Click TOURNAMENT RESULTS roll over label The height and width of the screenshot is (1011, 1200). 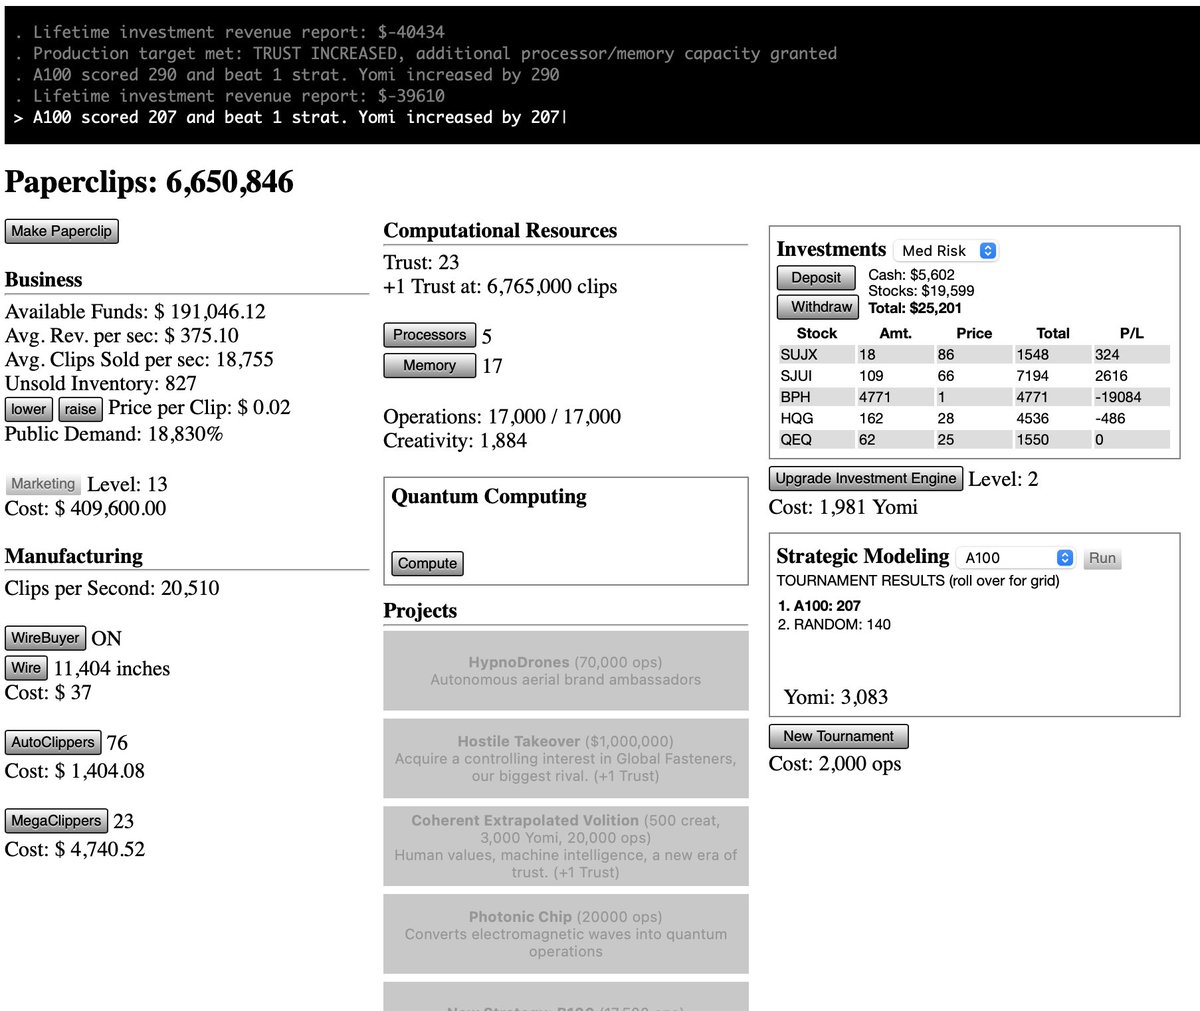[x=918, y=580]
